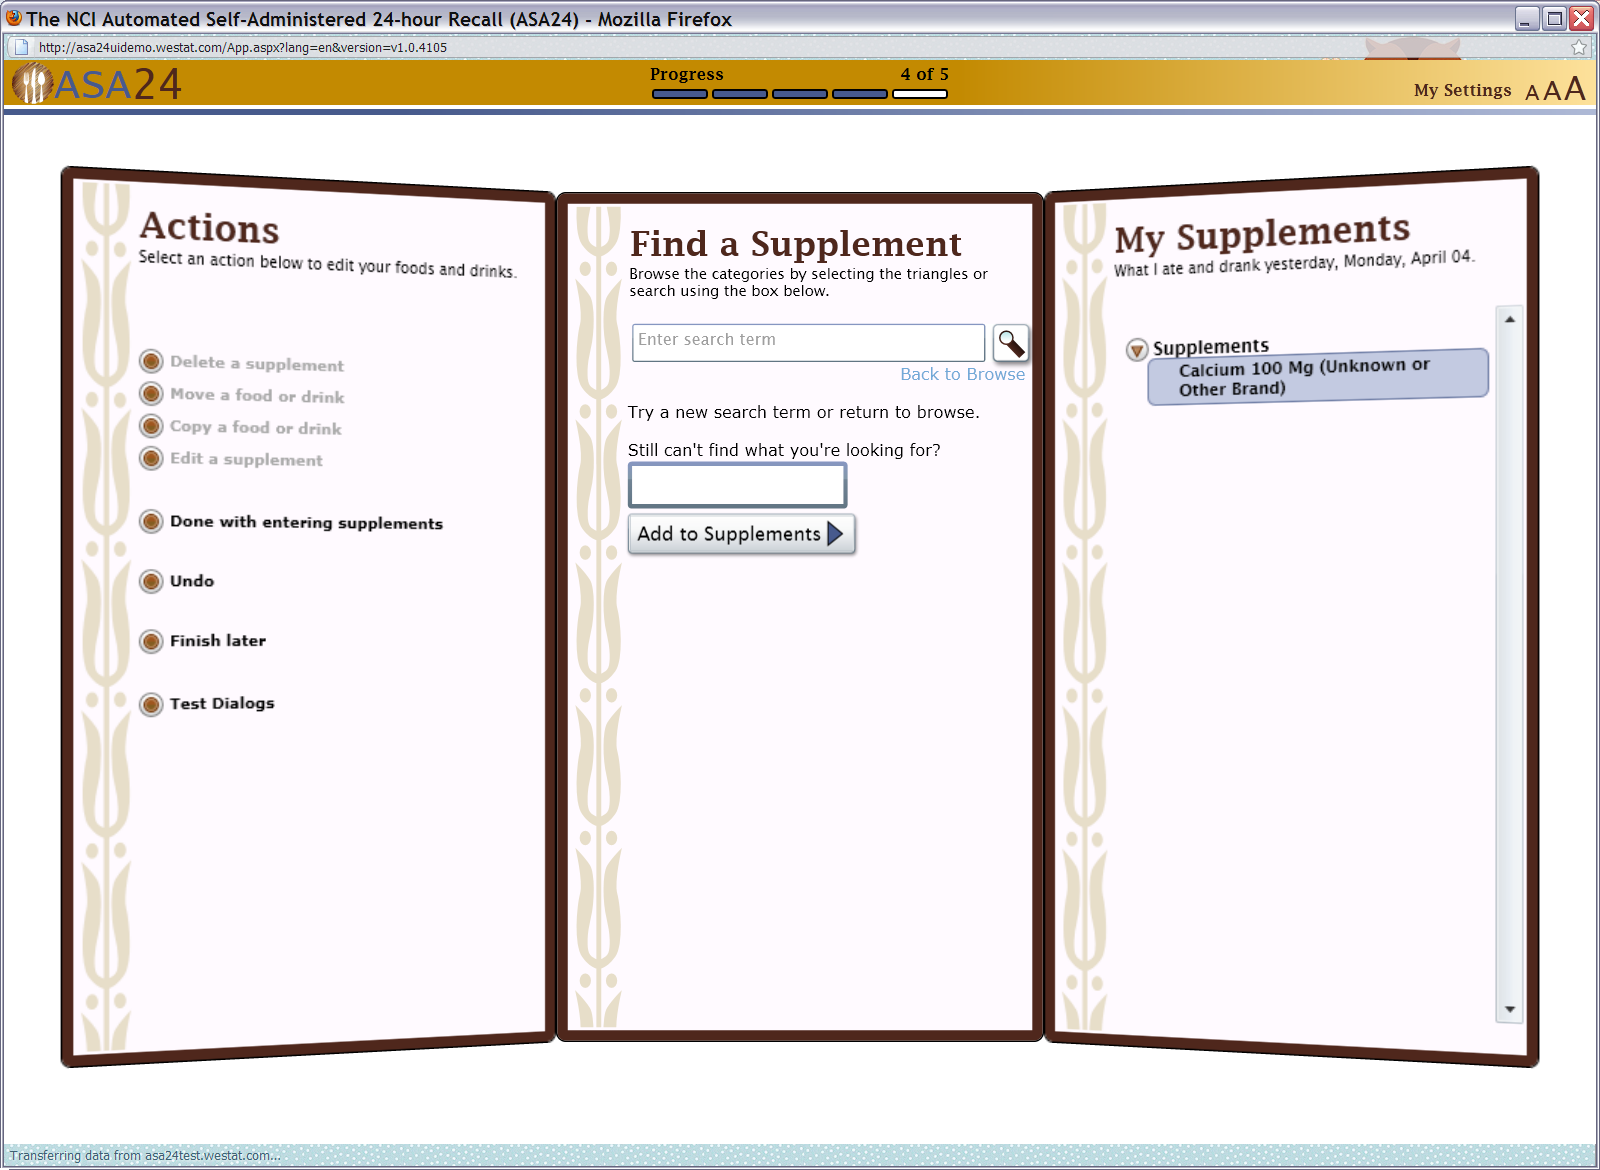The width and height of the screenshot is (1600, 1170).
Task: Click Back to Browse link
Action: click(x=962, y=374)
